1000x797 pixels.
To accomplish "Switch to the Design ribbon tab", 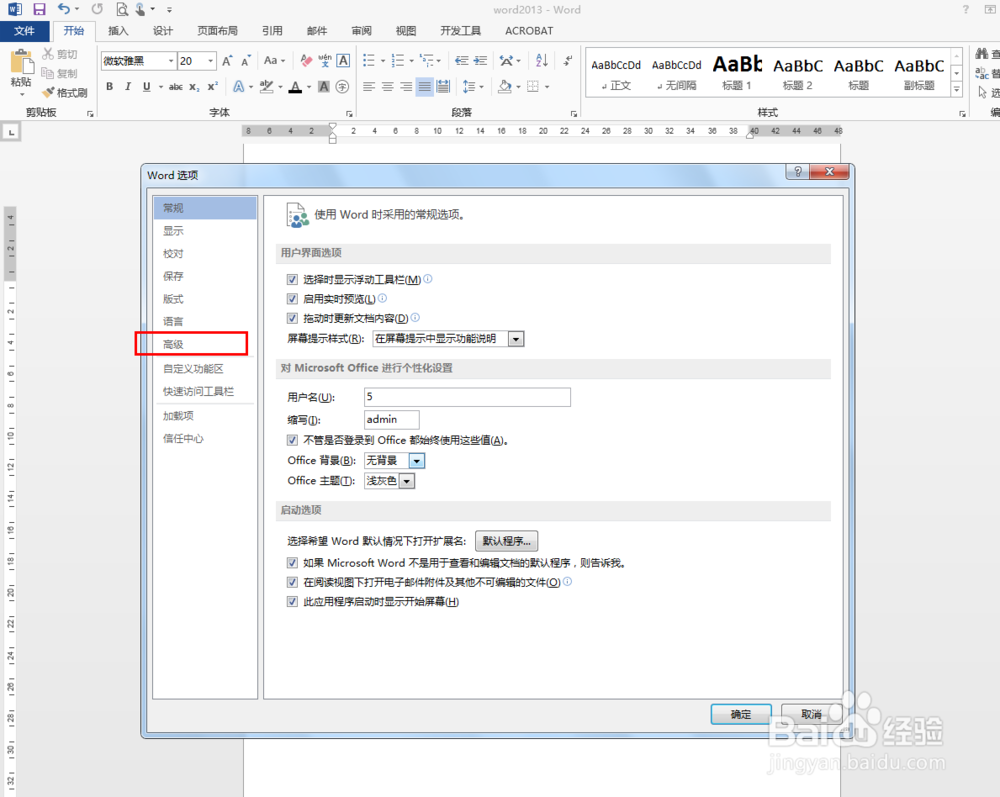I will [x=163, y=31].
